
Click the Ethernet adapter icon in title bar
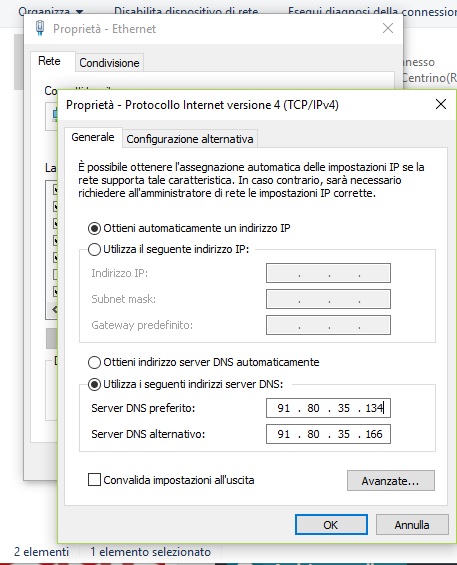(40, 28)
